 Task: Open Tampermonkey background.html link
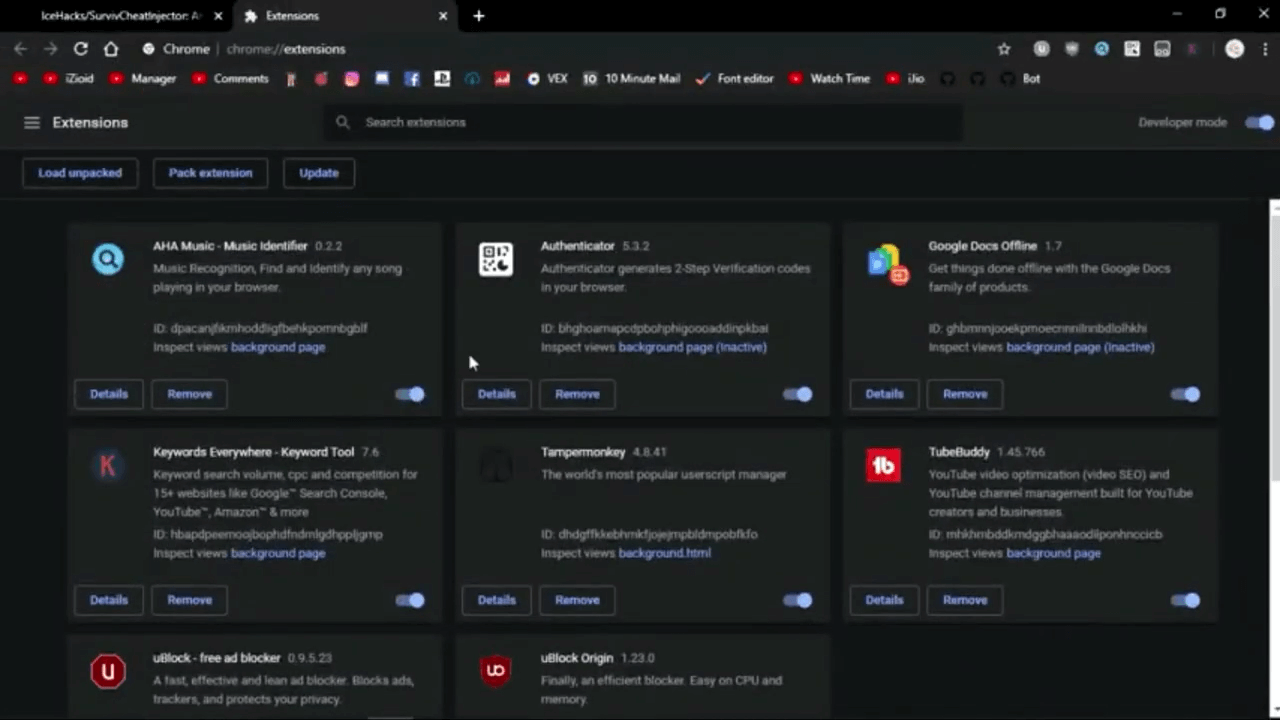click(x=665, y=553)
